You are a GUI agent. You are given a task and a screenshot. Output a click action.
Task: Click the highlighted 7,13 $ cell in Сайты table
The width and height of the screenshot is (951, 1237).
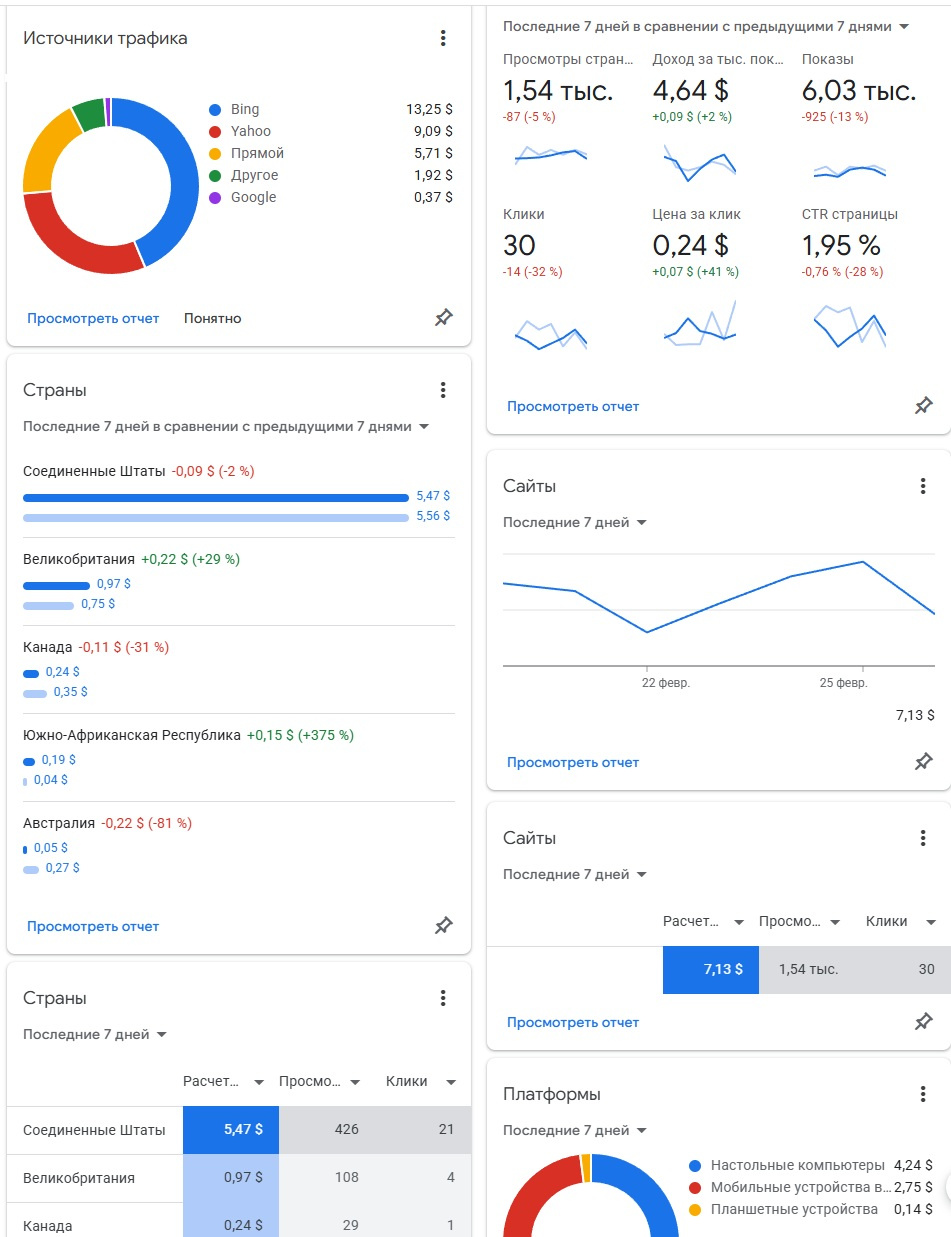click(x=711, y=970)
